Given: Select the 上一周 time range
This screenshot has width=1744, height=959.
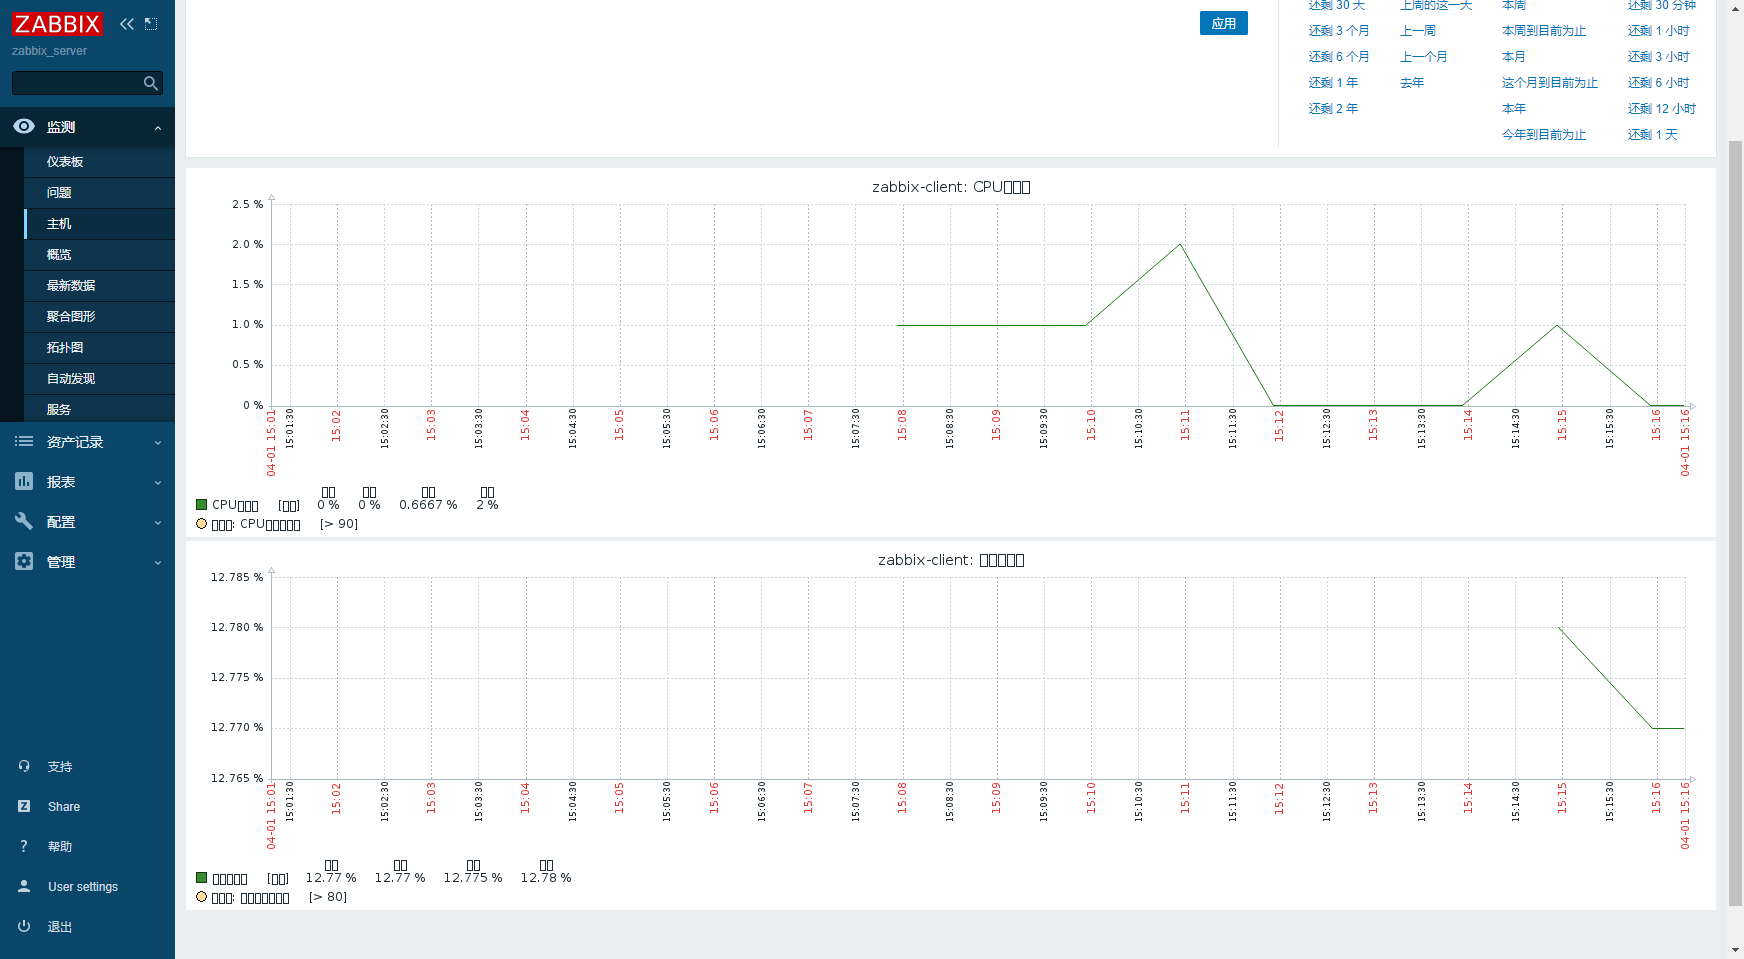Looking at the screenshot, I should (x=1418, y=31).
